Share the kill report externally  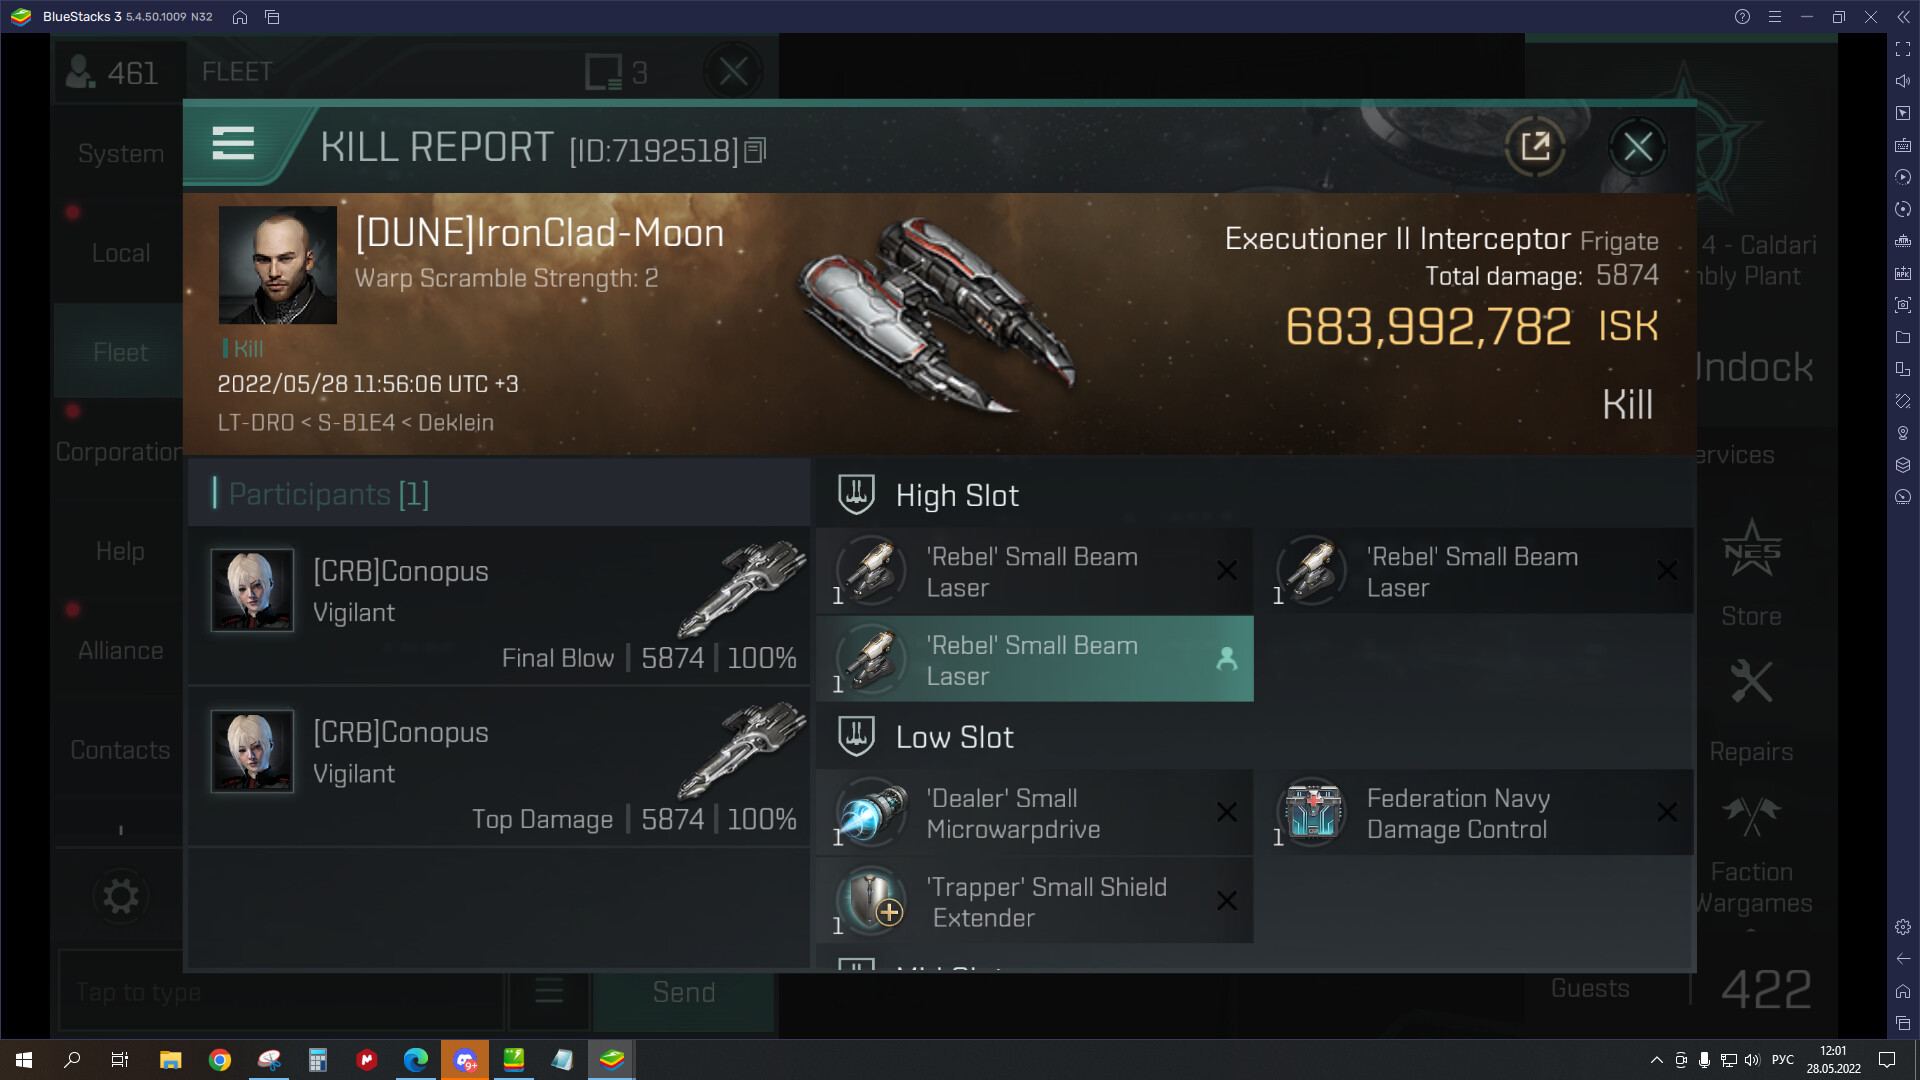(x=1535, y=147)
